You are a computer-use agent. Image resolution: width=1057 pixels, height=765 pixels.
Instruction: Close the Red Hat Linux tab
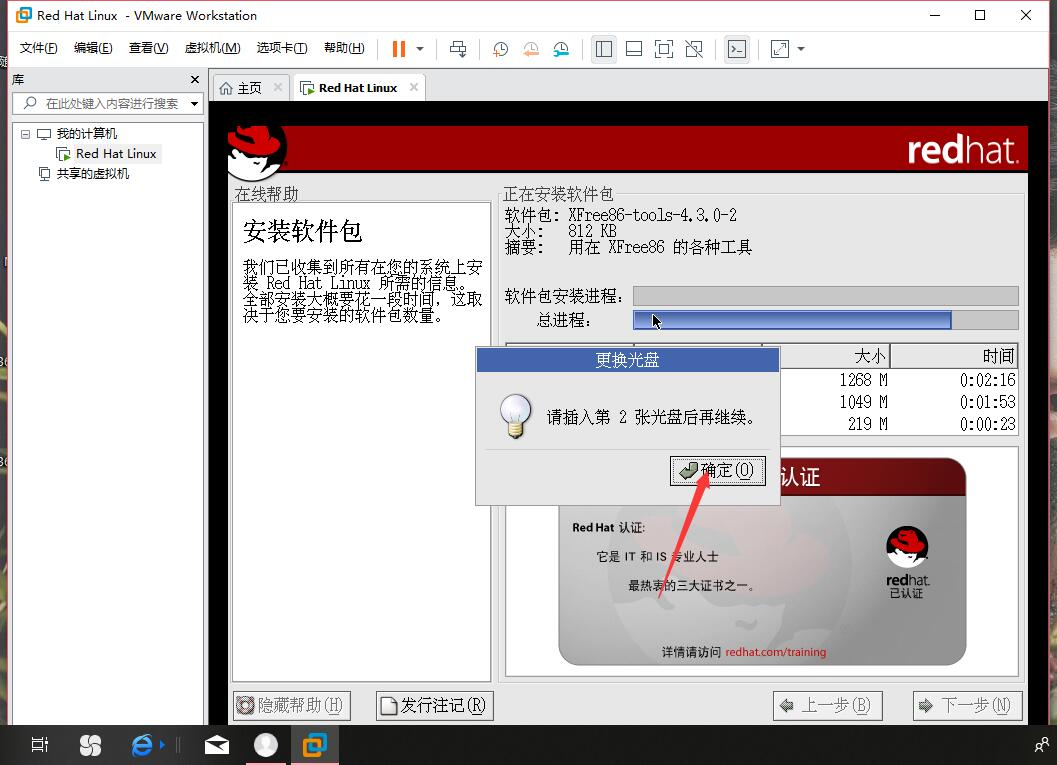pyautogui.click(x=414, y=87)
